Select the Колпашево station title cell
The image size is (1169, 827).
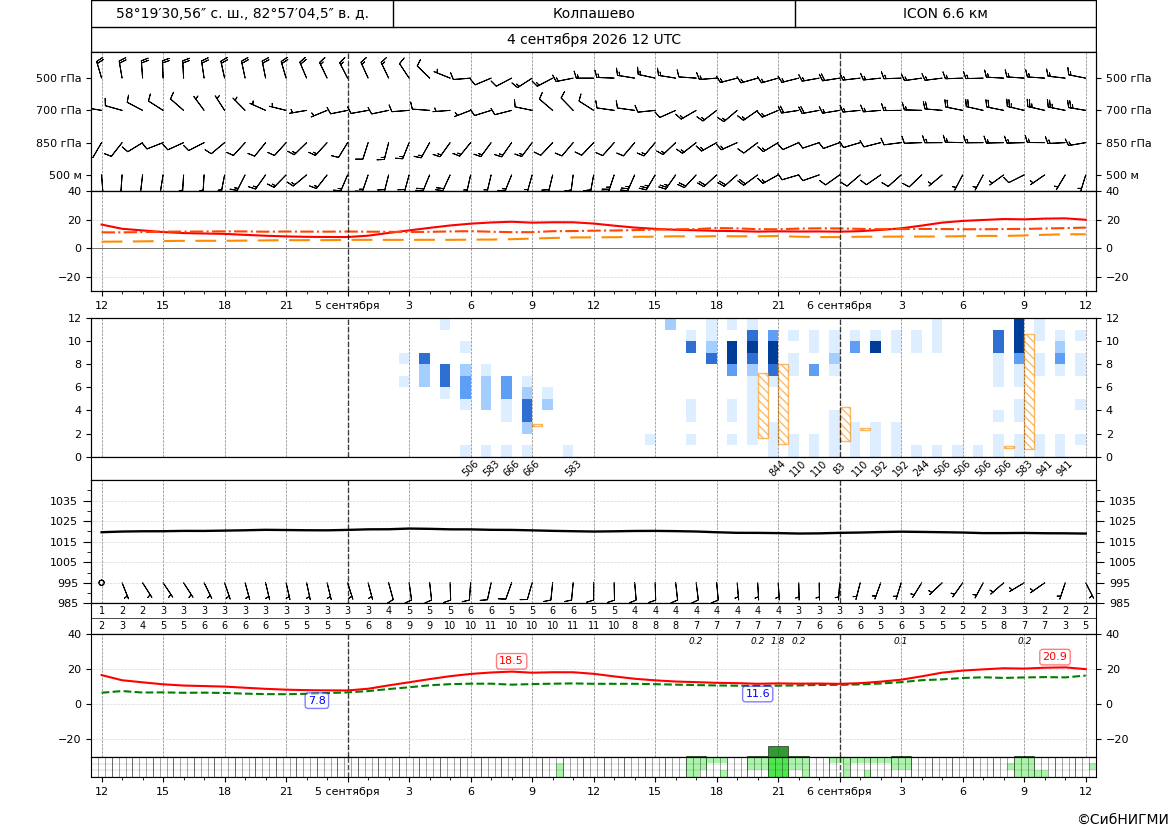(594, 13)
